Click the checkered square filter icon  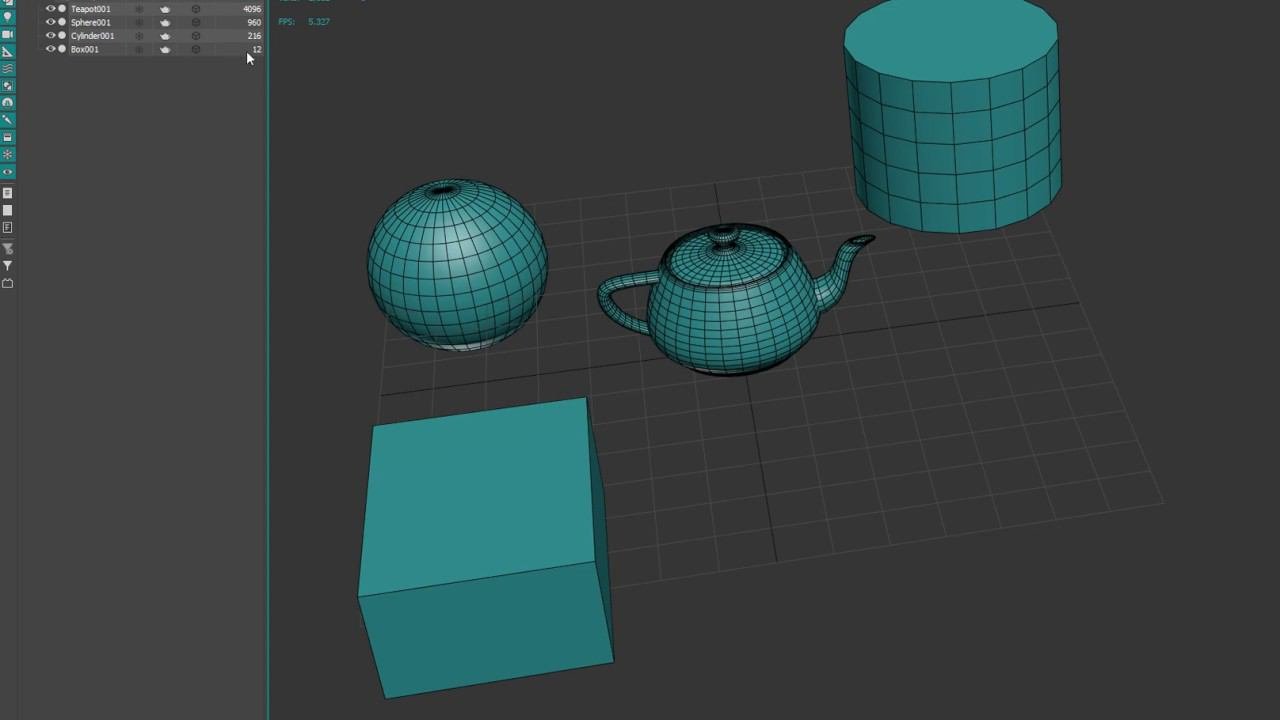(x=8, y=86)
